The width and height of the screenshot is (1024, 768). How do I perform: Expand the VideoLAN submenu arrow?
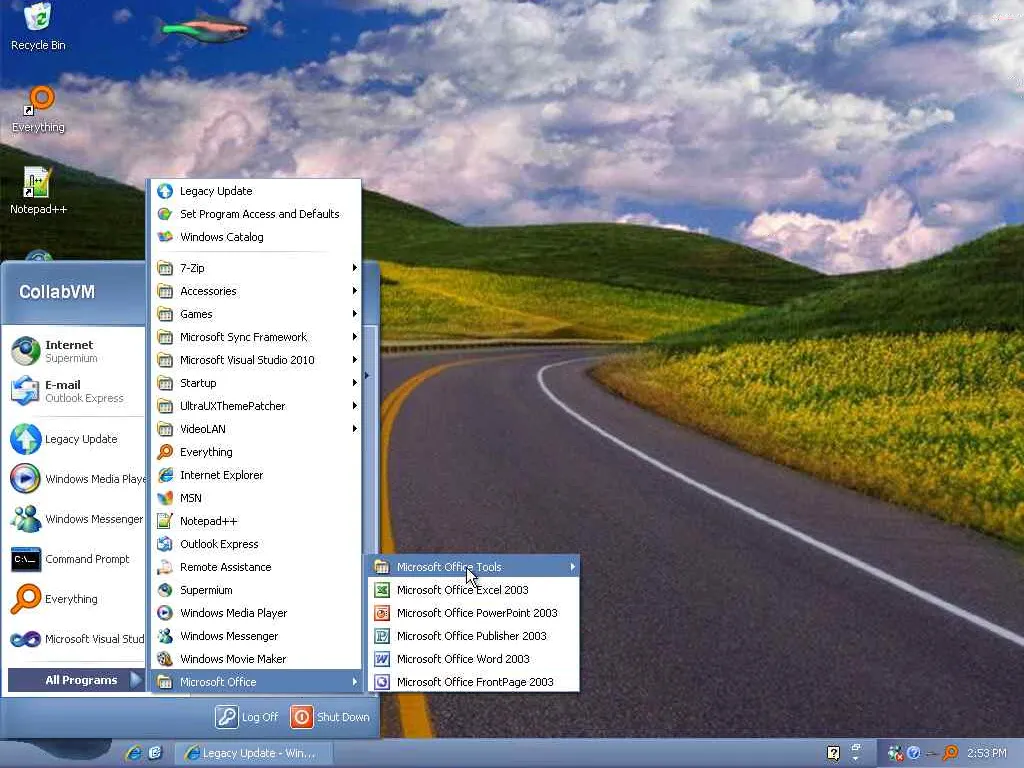pyautogui.click(x=355, y=428)
